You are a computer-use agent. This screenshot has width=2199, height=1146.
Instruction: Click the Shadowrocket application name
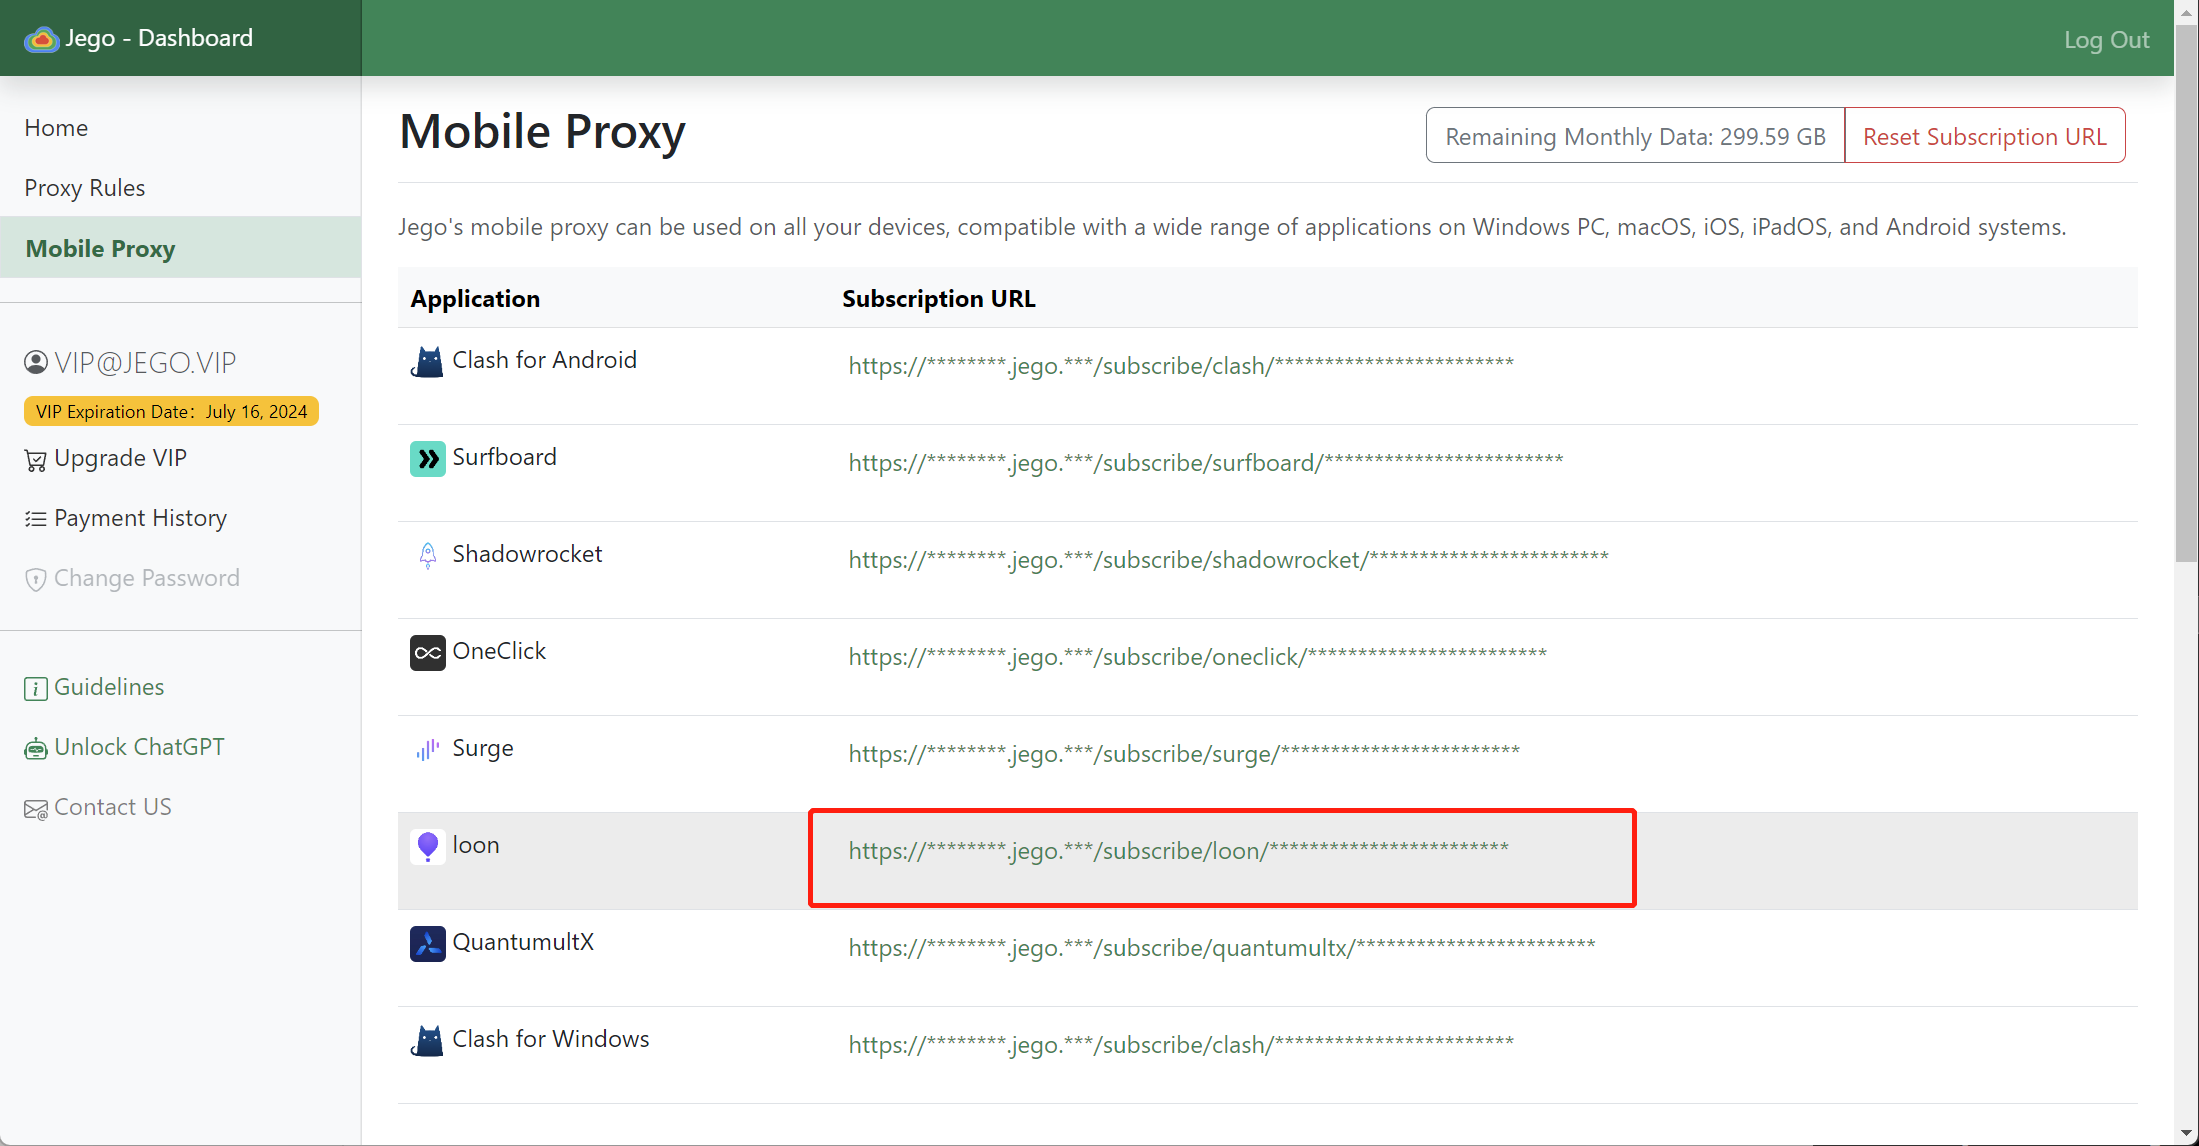tap(527, 554)
